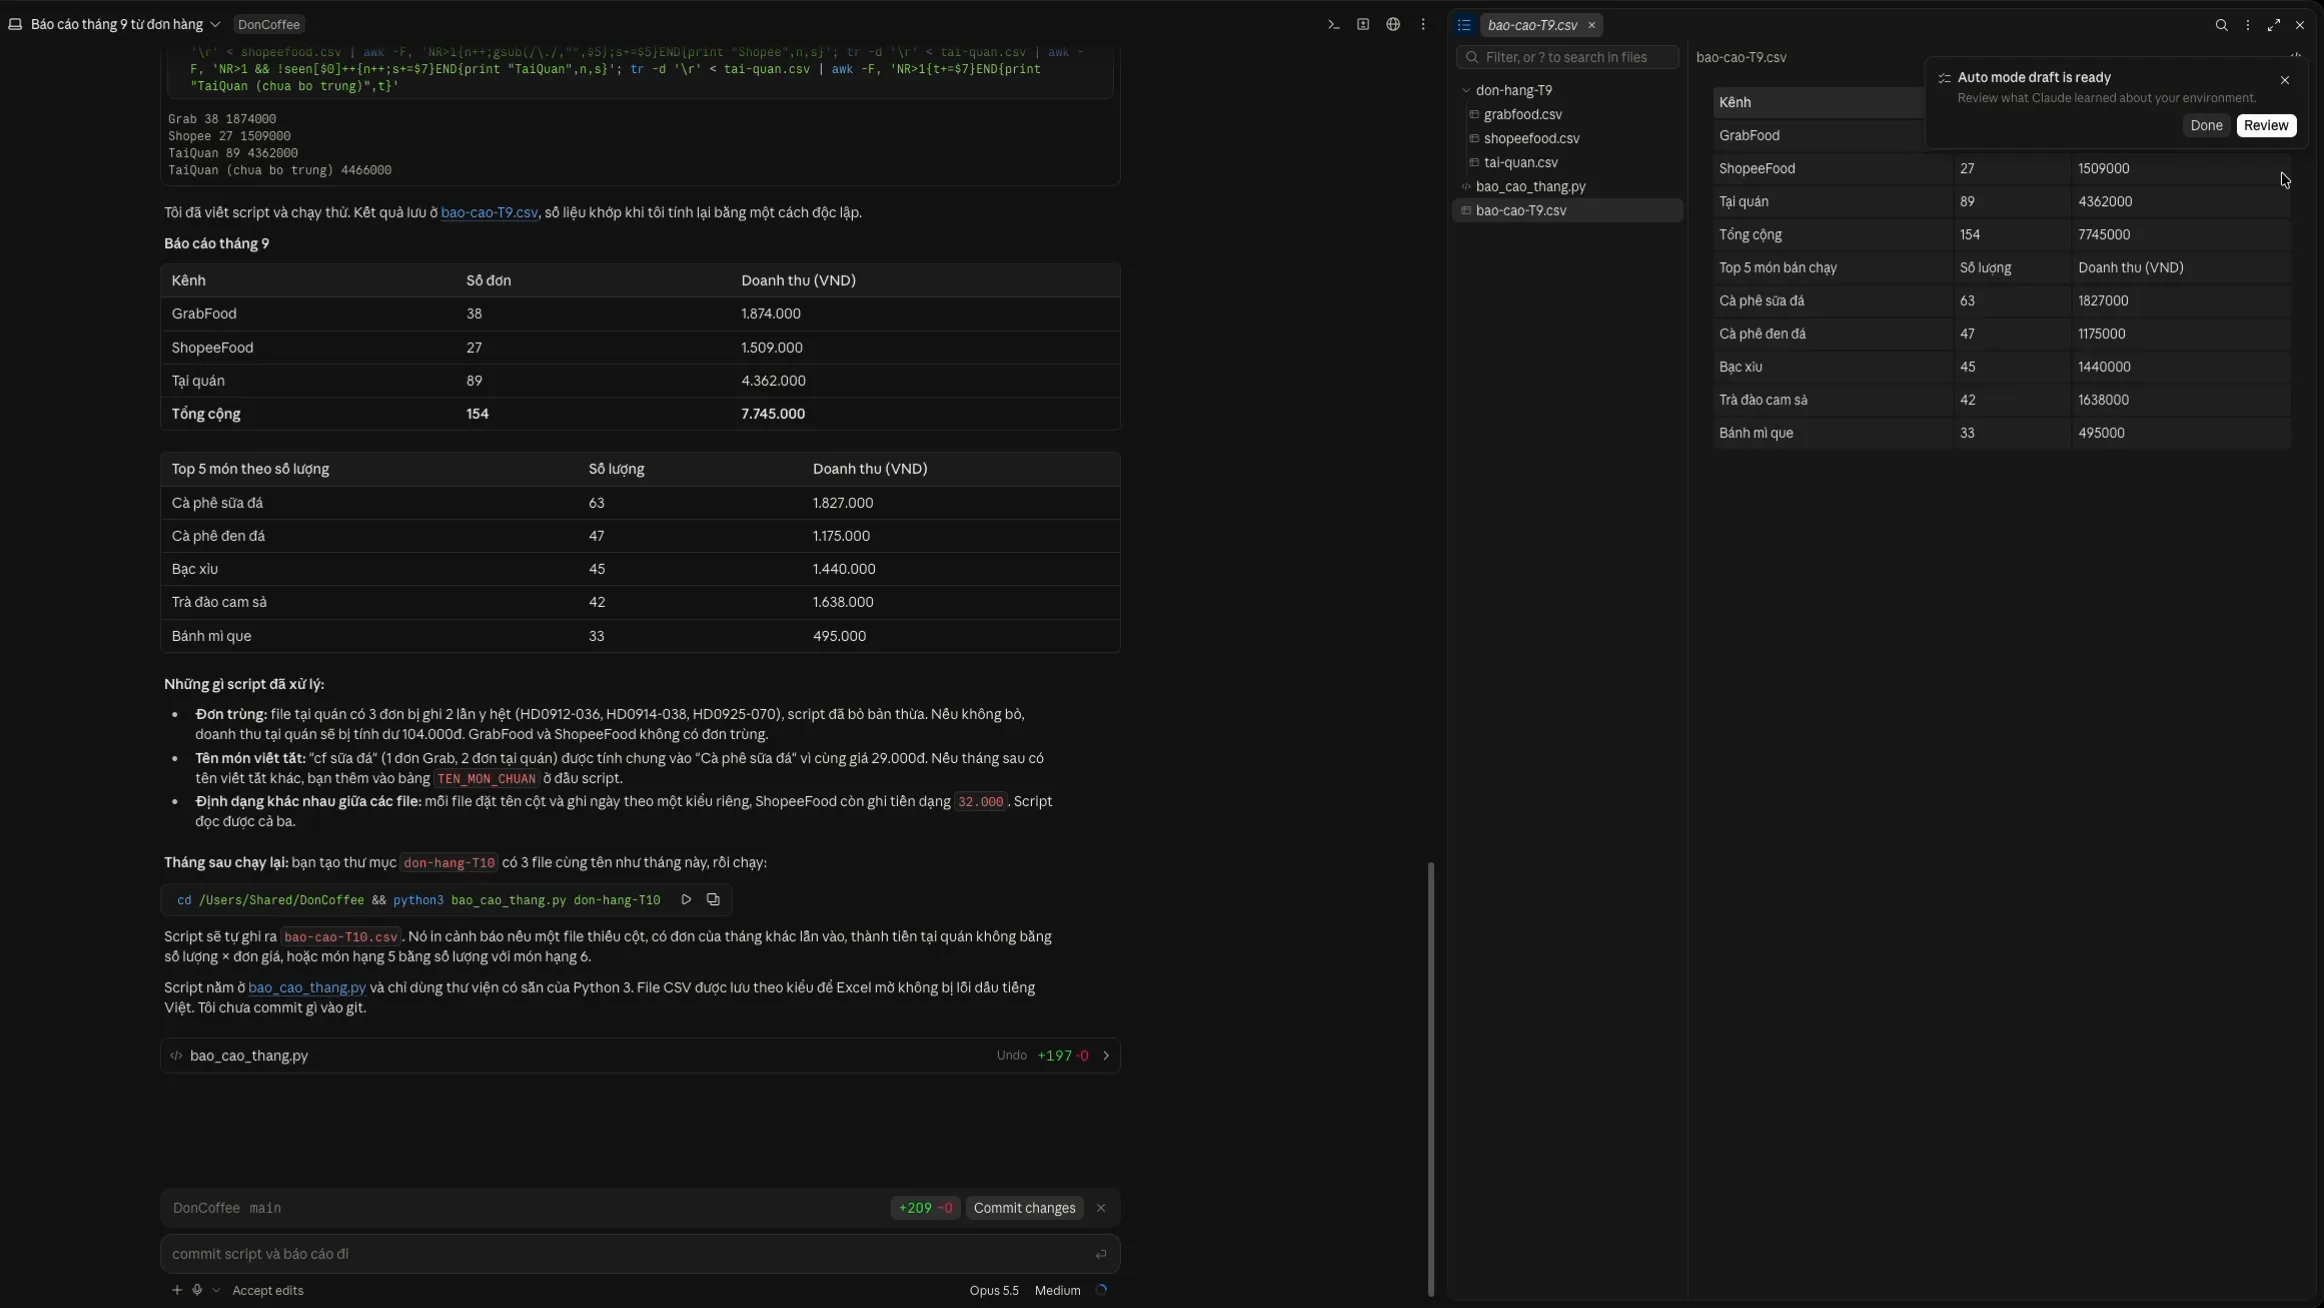Copy the python3 command snippet
Viewport: 2324px width, 1308px height.
[713, 899]
